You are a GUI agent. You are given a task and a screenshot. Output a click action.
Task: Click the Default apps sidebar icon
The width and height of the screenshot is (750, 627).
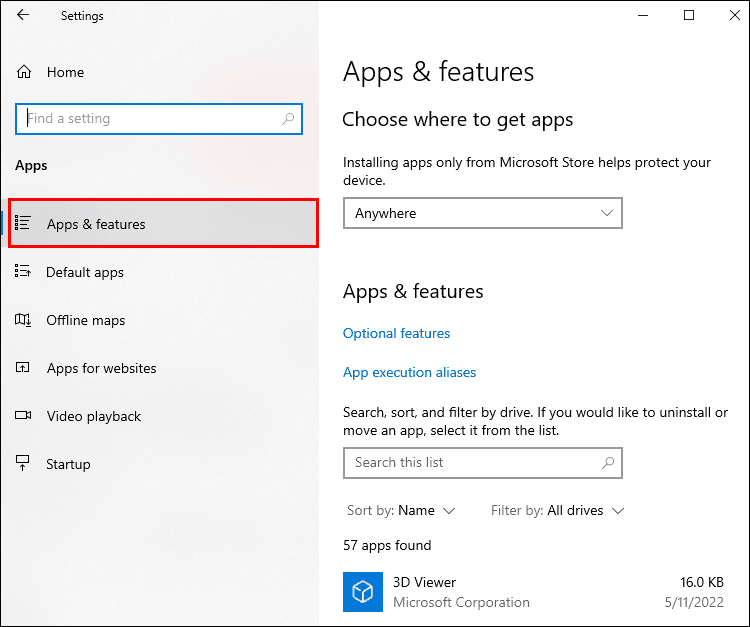pos(22,271)
